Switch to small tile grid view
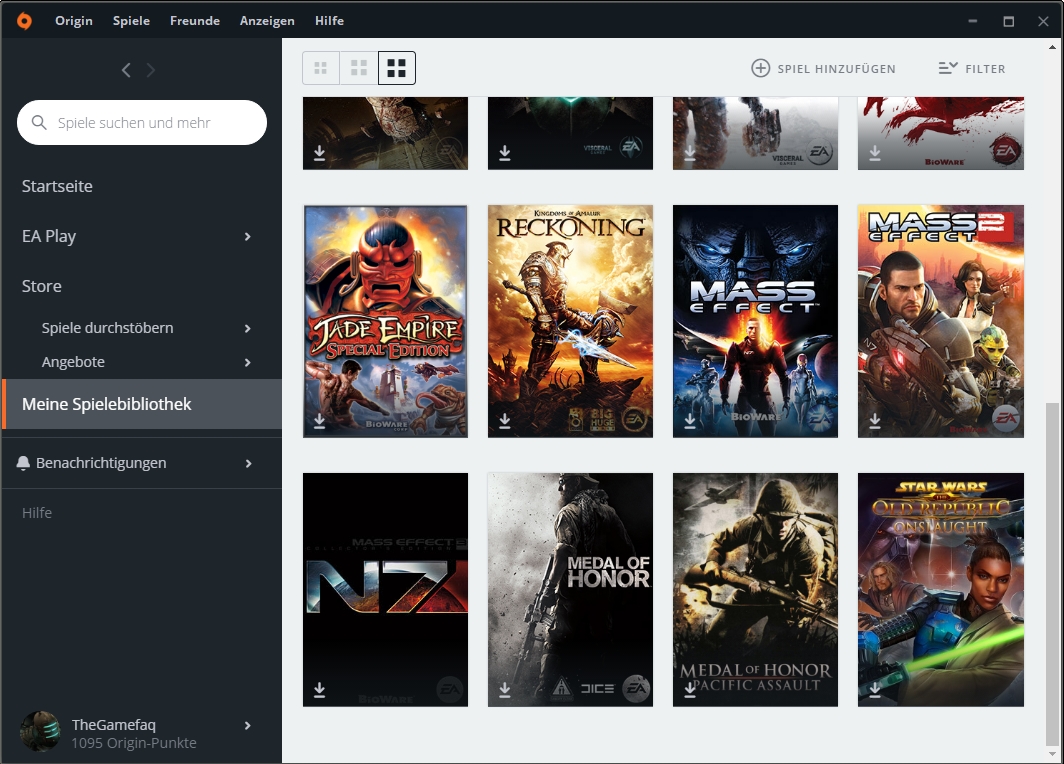The width and height of the screenshot is (1064, 764). pyautogui.click(x=321, y=68)
